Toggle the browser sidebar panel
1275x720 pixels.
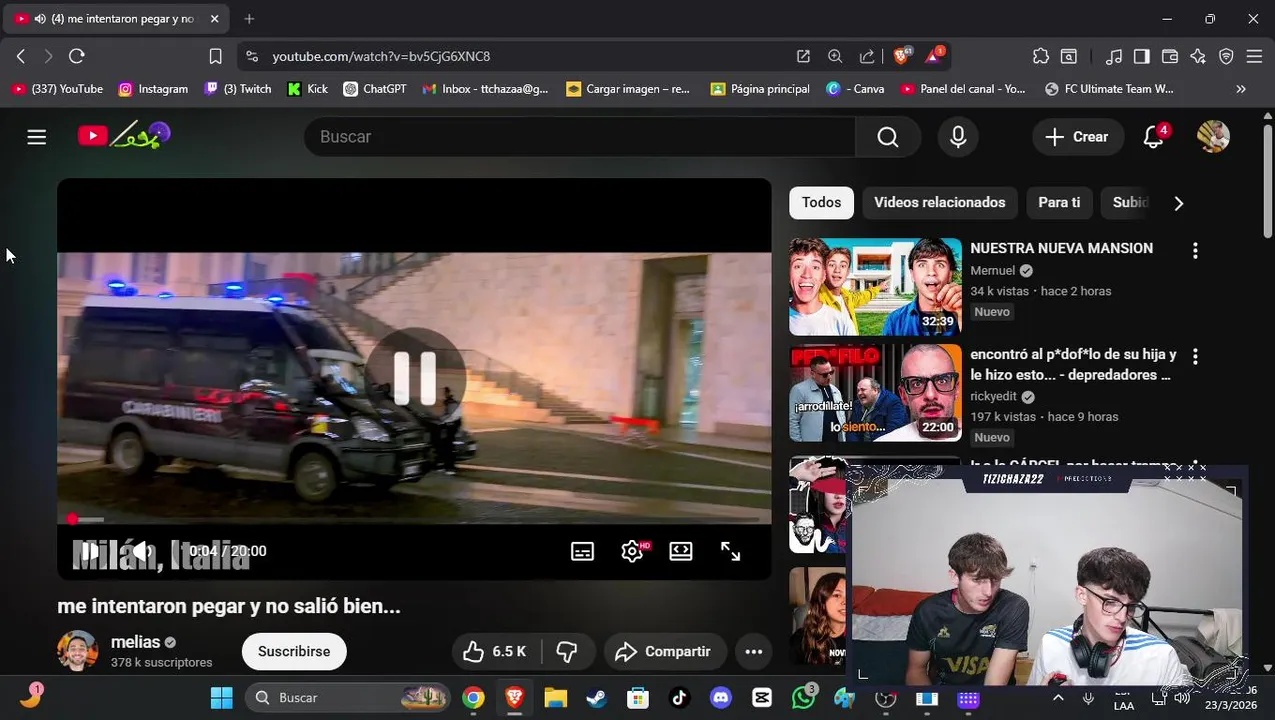[1141, 57]
